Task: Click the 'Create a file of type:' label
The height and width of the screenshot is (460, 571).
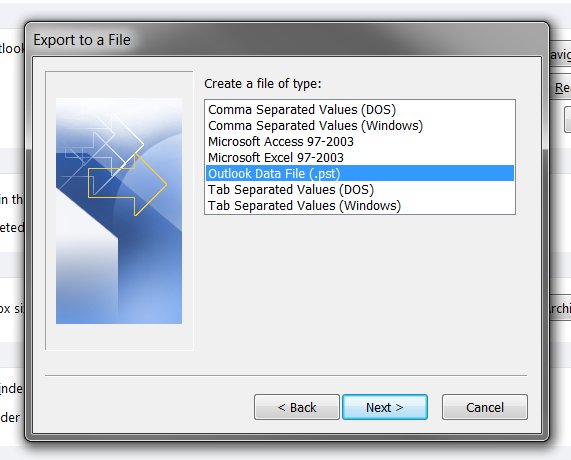Action: tap(263, 84)
